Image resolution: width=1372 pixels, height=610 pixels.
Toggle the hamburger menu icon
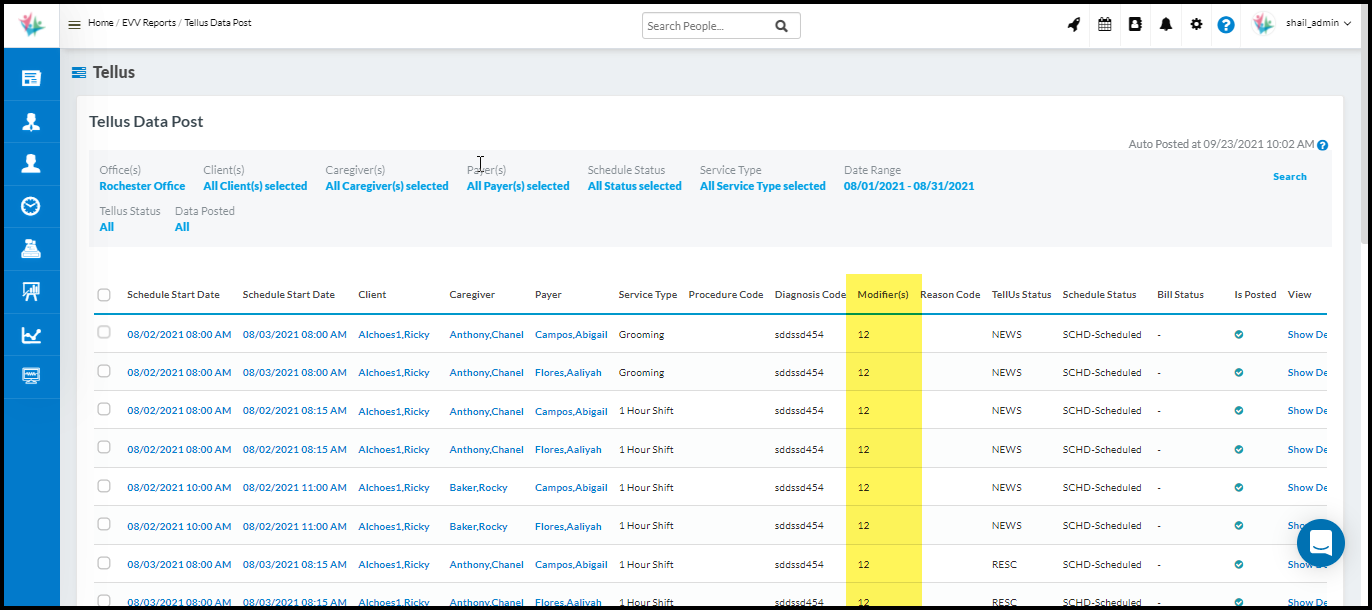(74, 24)
